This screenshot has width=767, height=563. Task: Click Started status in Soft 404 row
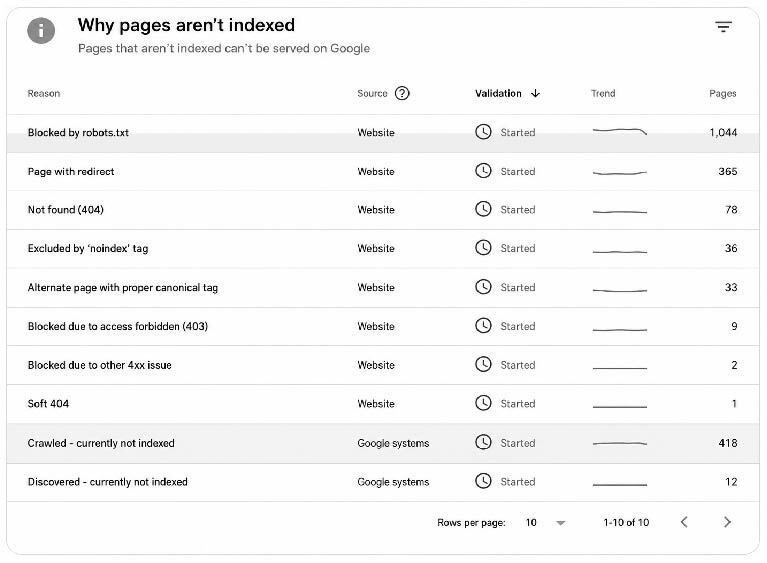tap(518, 404)
